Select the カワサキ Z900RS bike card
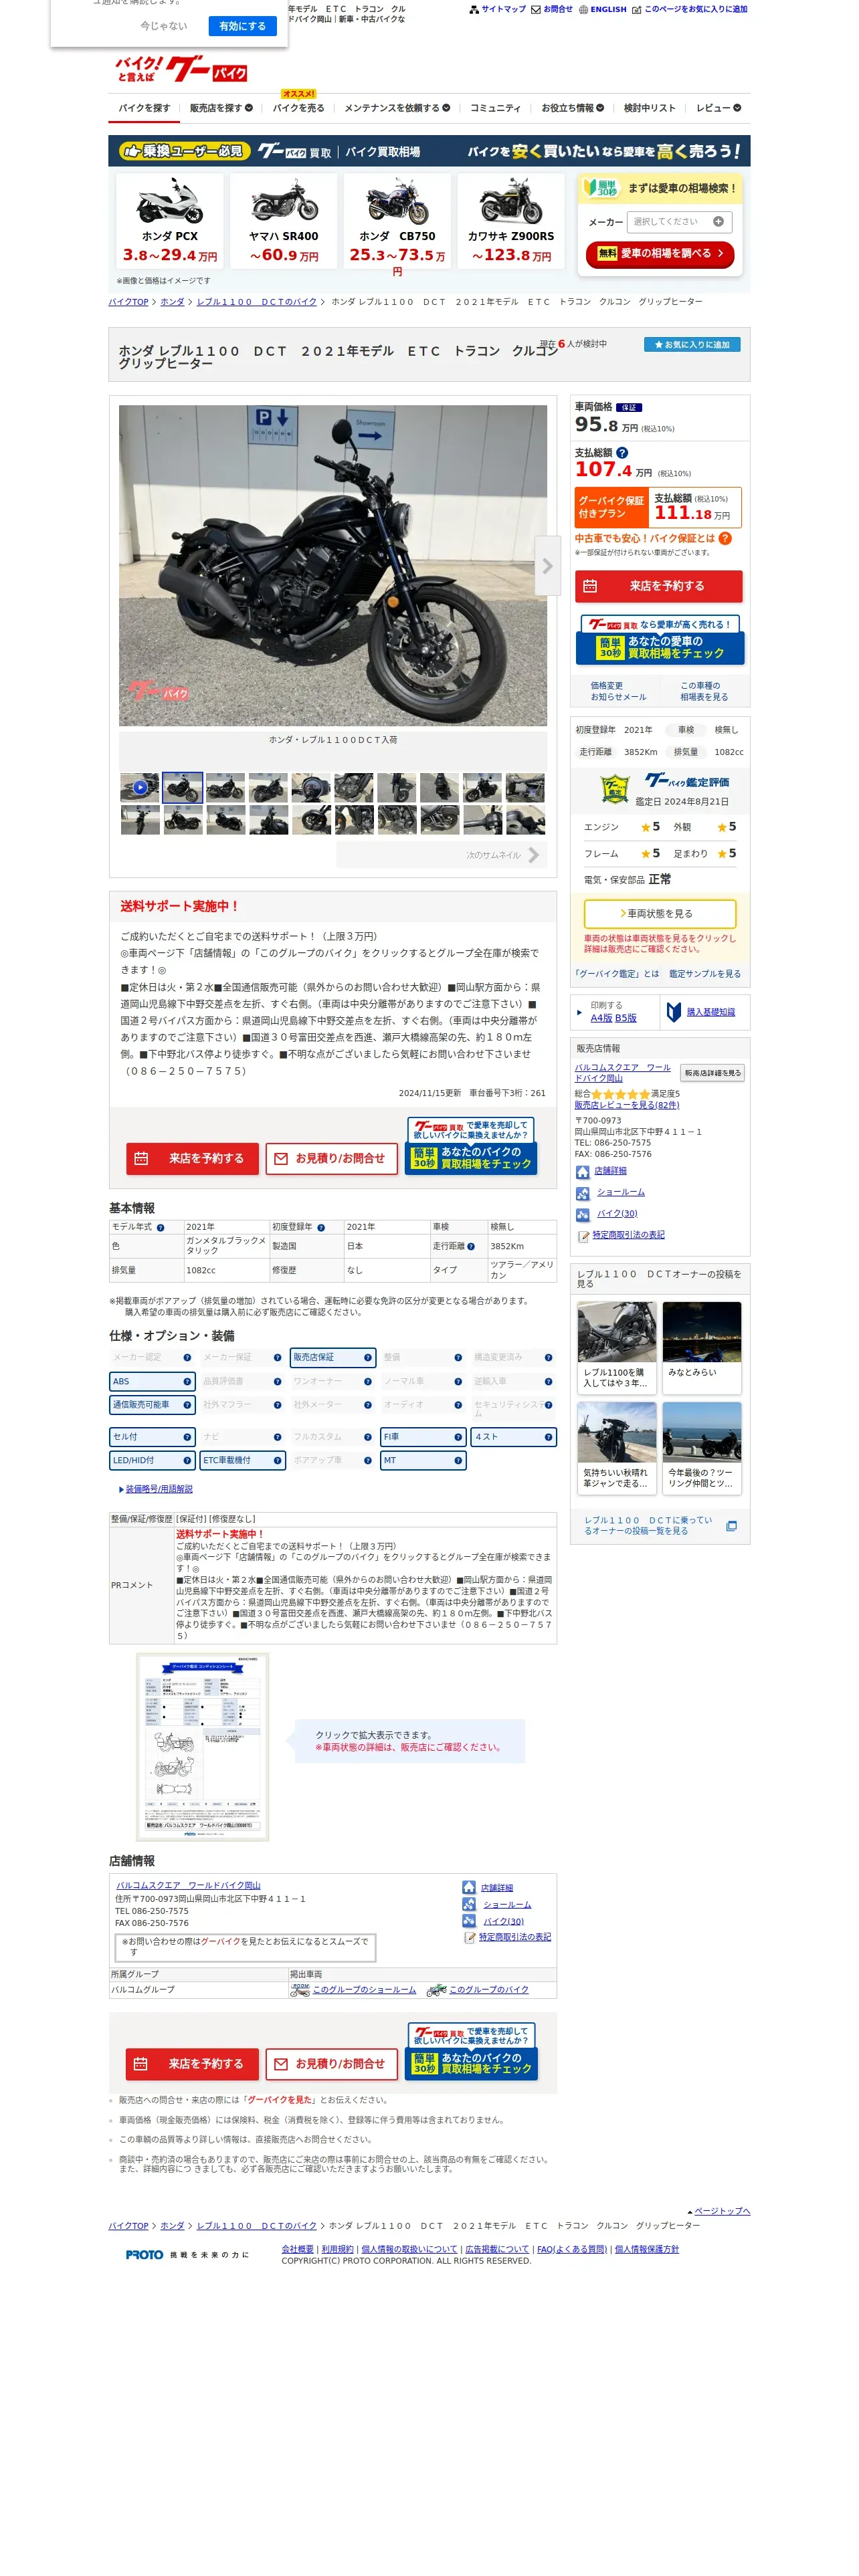 [x=511, y=221]
